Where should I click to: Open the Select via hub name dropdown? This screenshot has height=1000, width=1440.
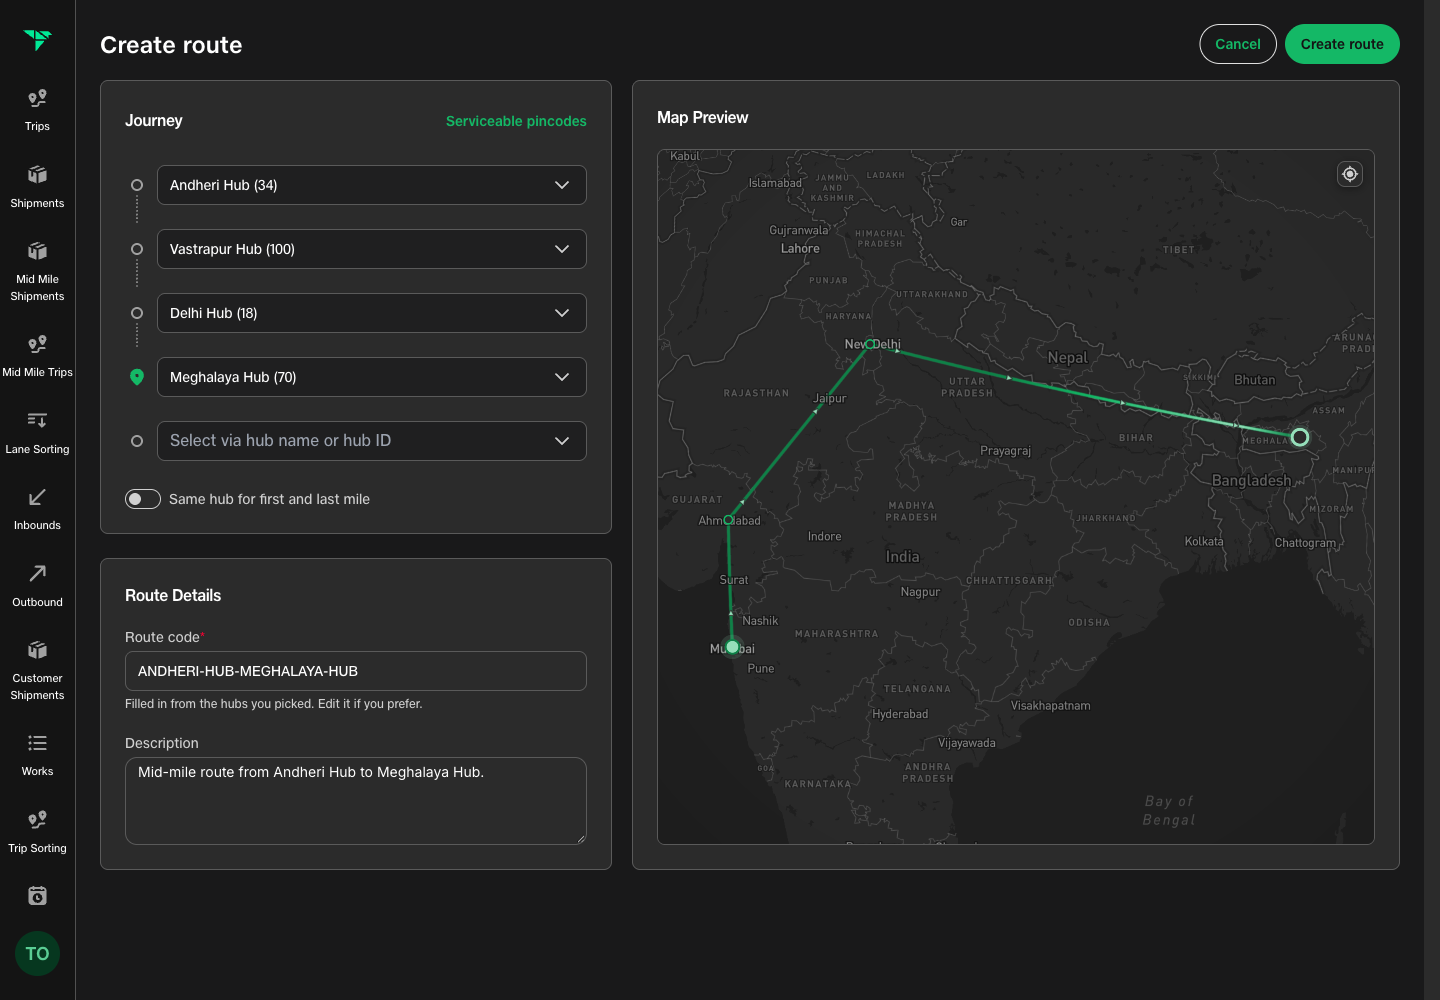pos(372,441)
